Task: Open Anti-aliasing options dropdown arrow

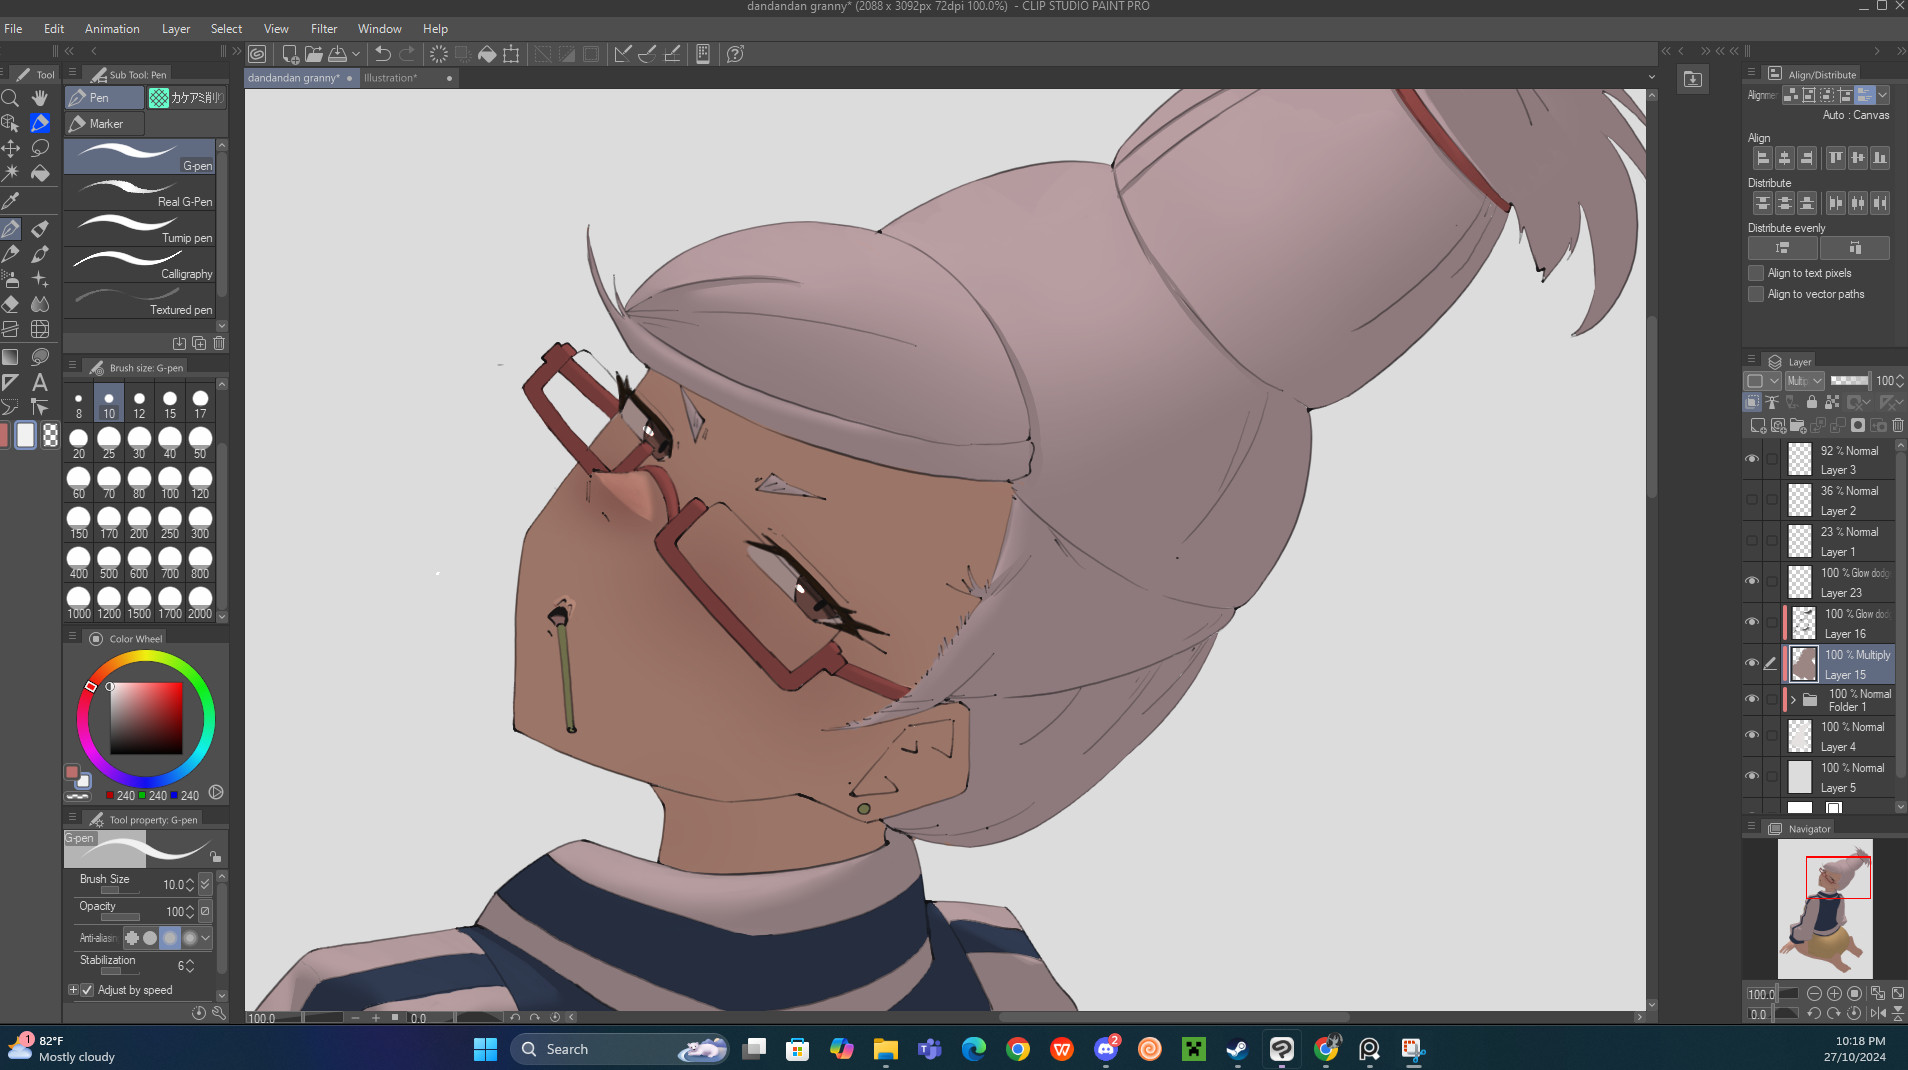Action: click(205, 938)
